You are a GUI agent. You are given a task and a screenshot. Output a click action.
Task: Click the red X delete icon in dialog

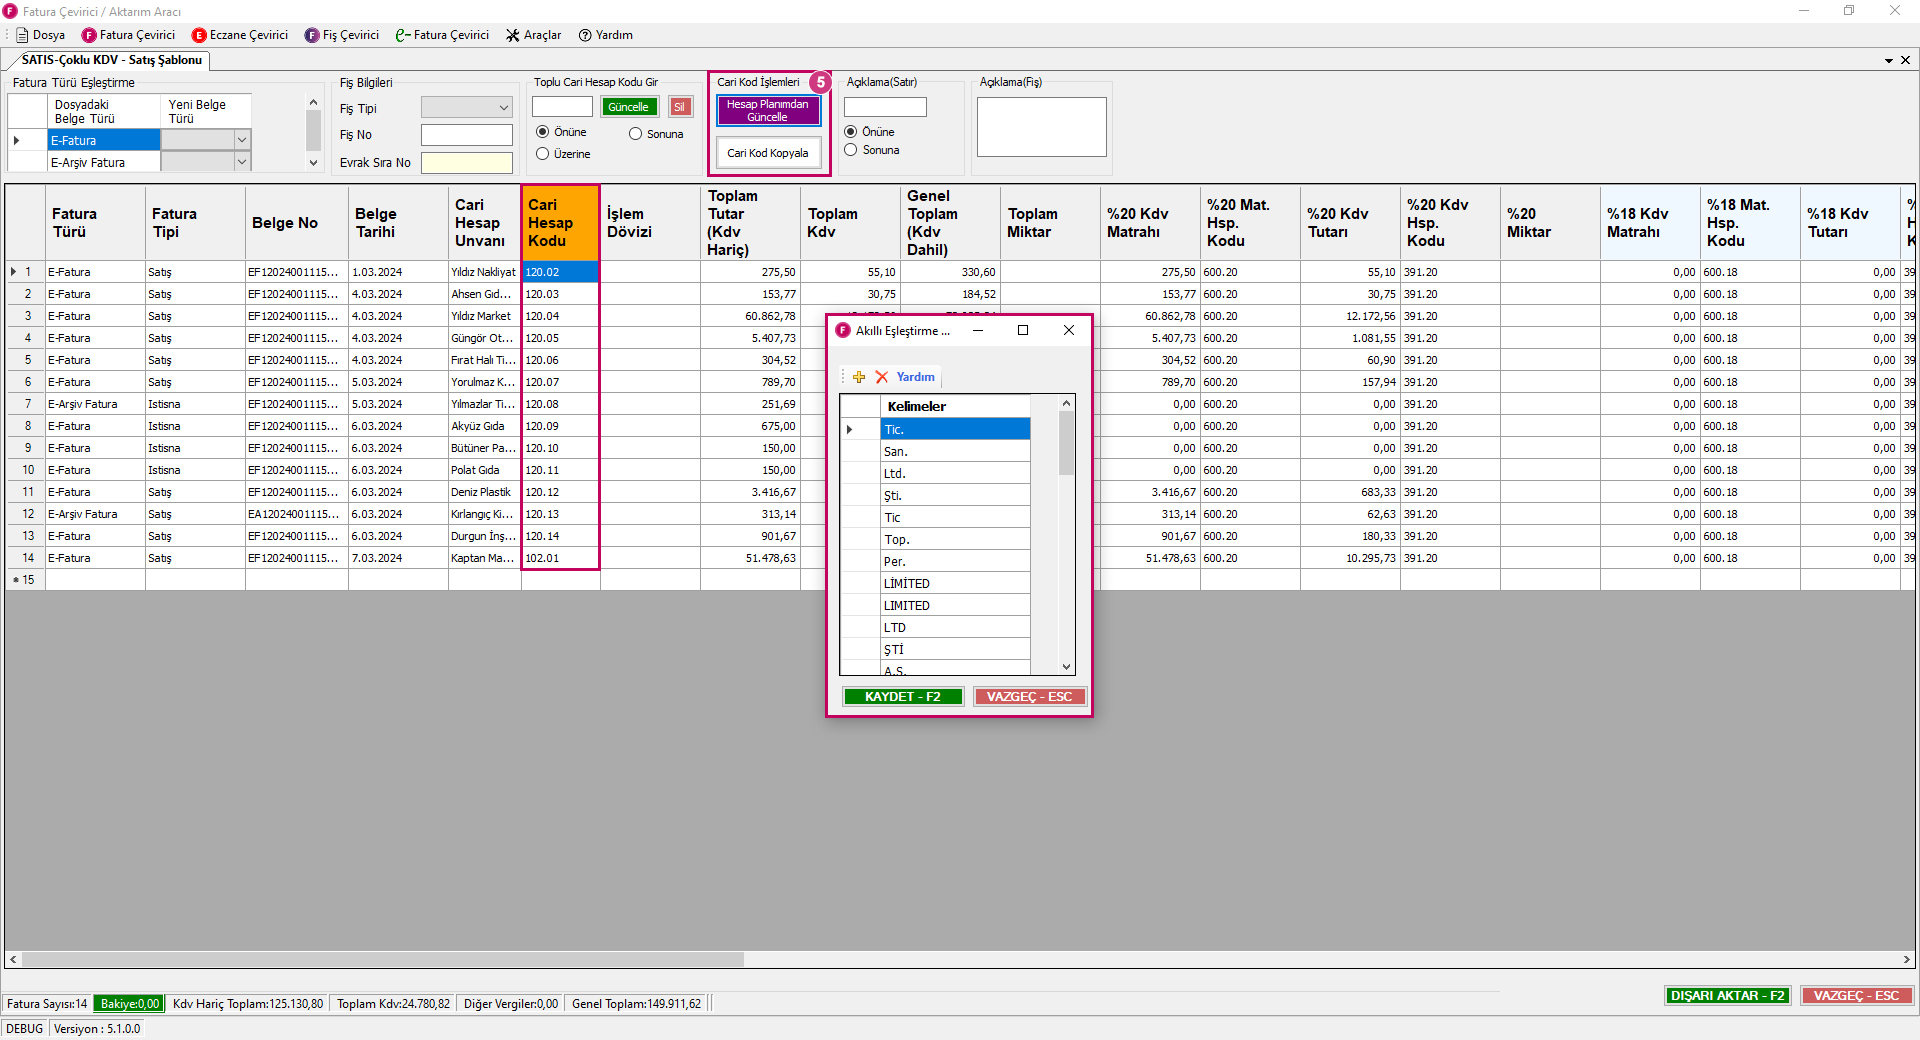pos(881,377)
